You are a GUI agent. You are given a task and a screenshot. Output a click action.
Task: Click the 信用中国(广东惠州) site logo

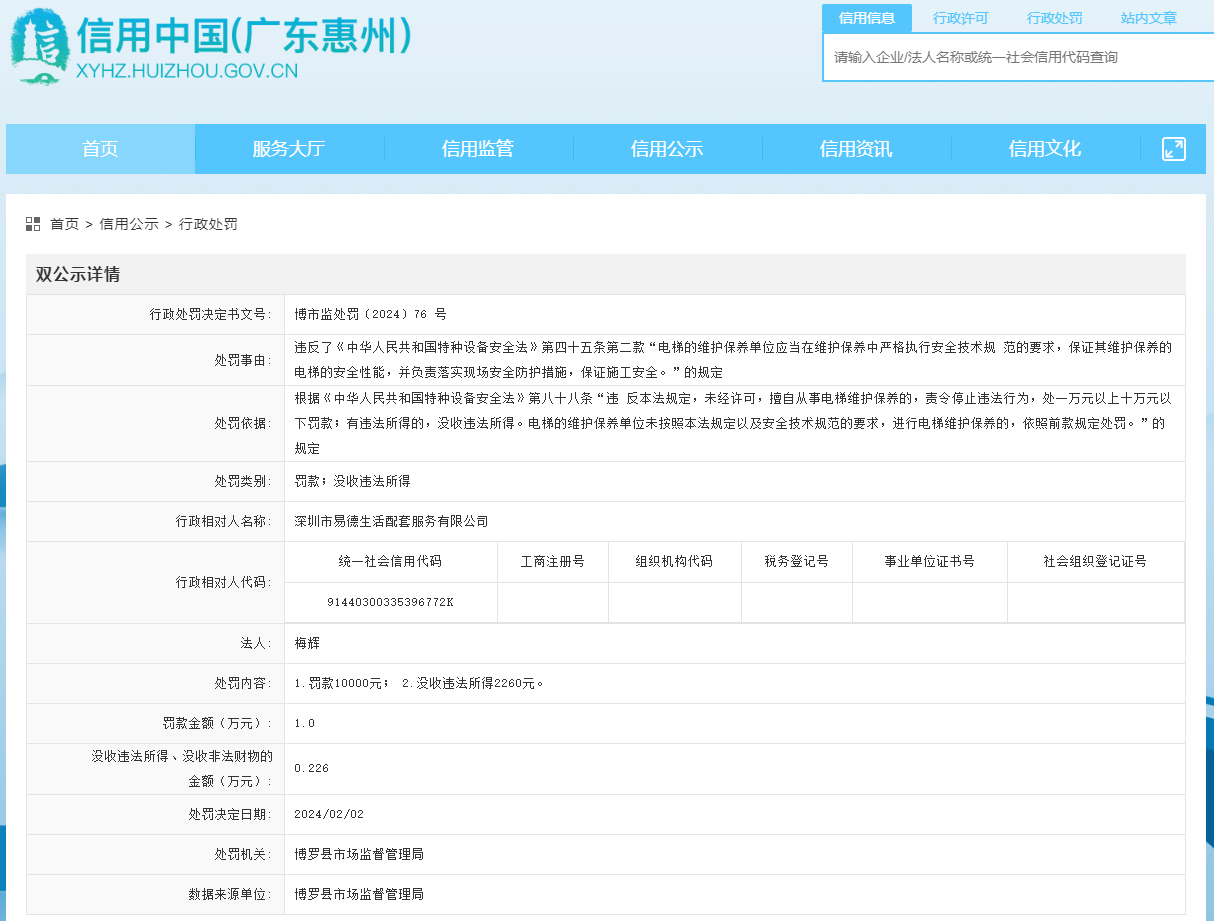[x=210, y=46]
